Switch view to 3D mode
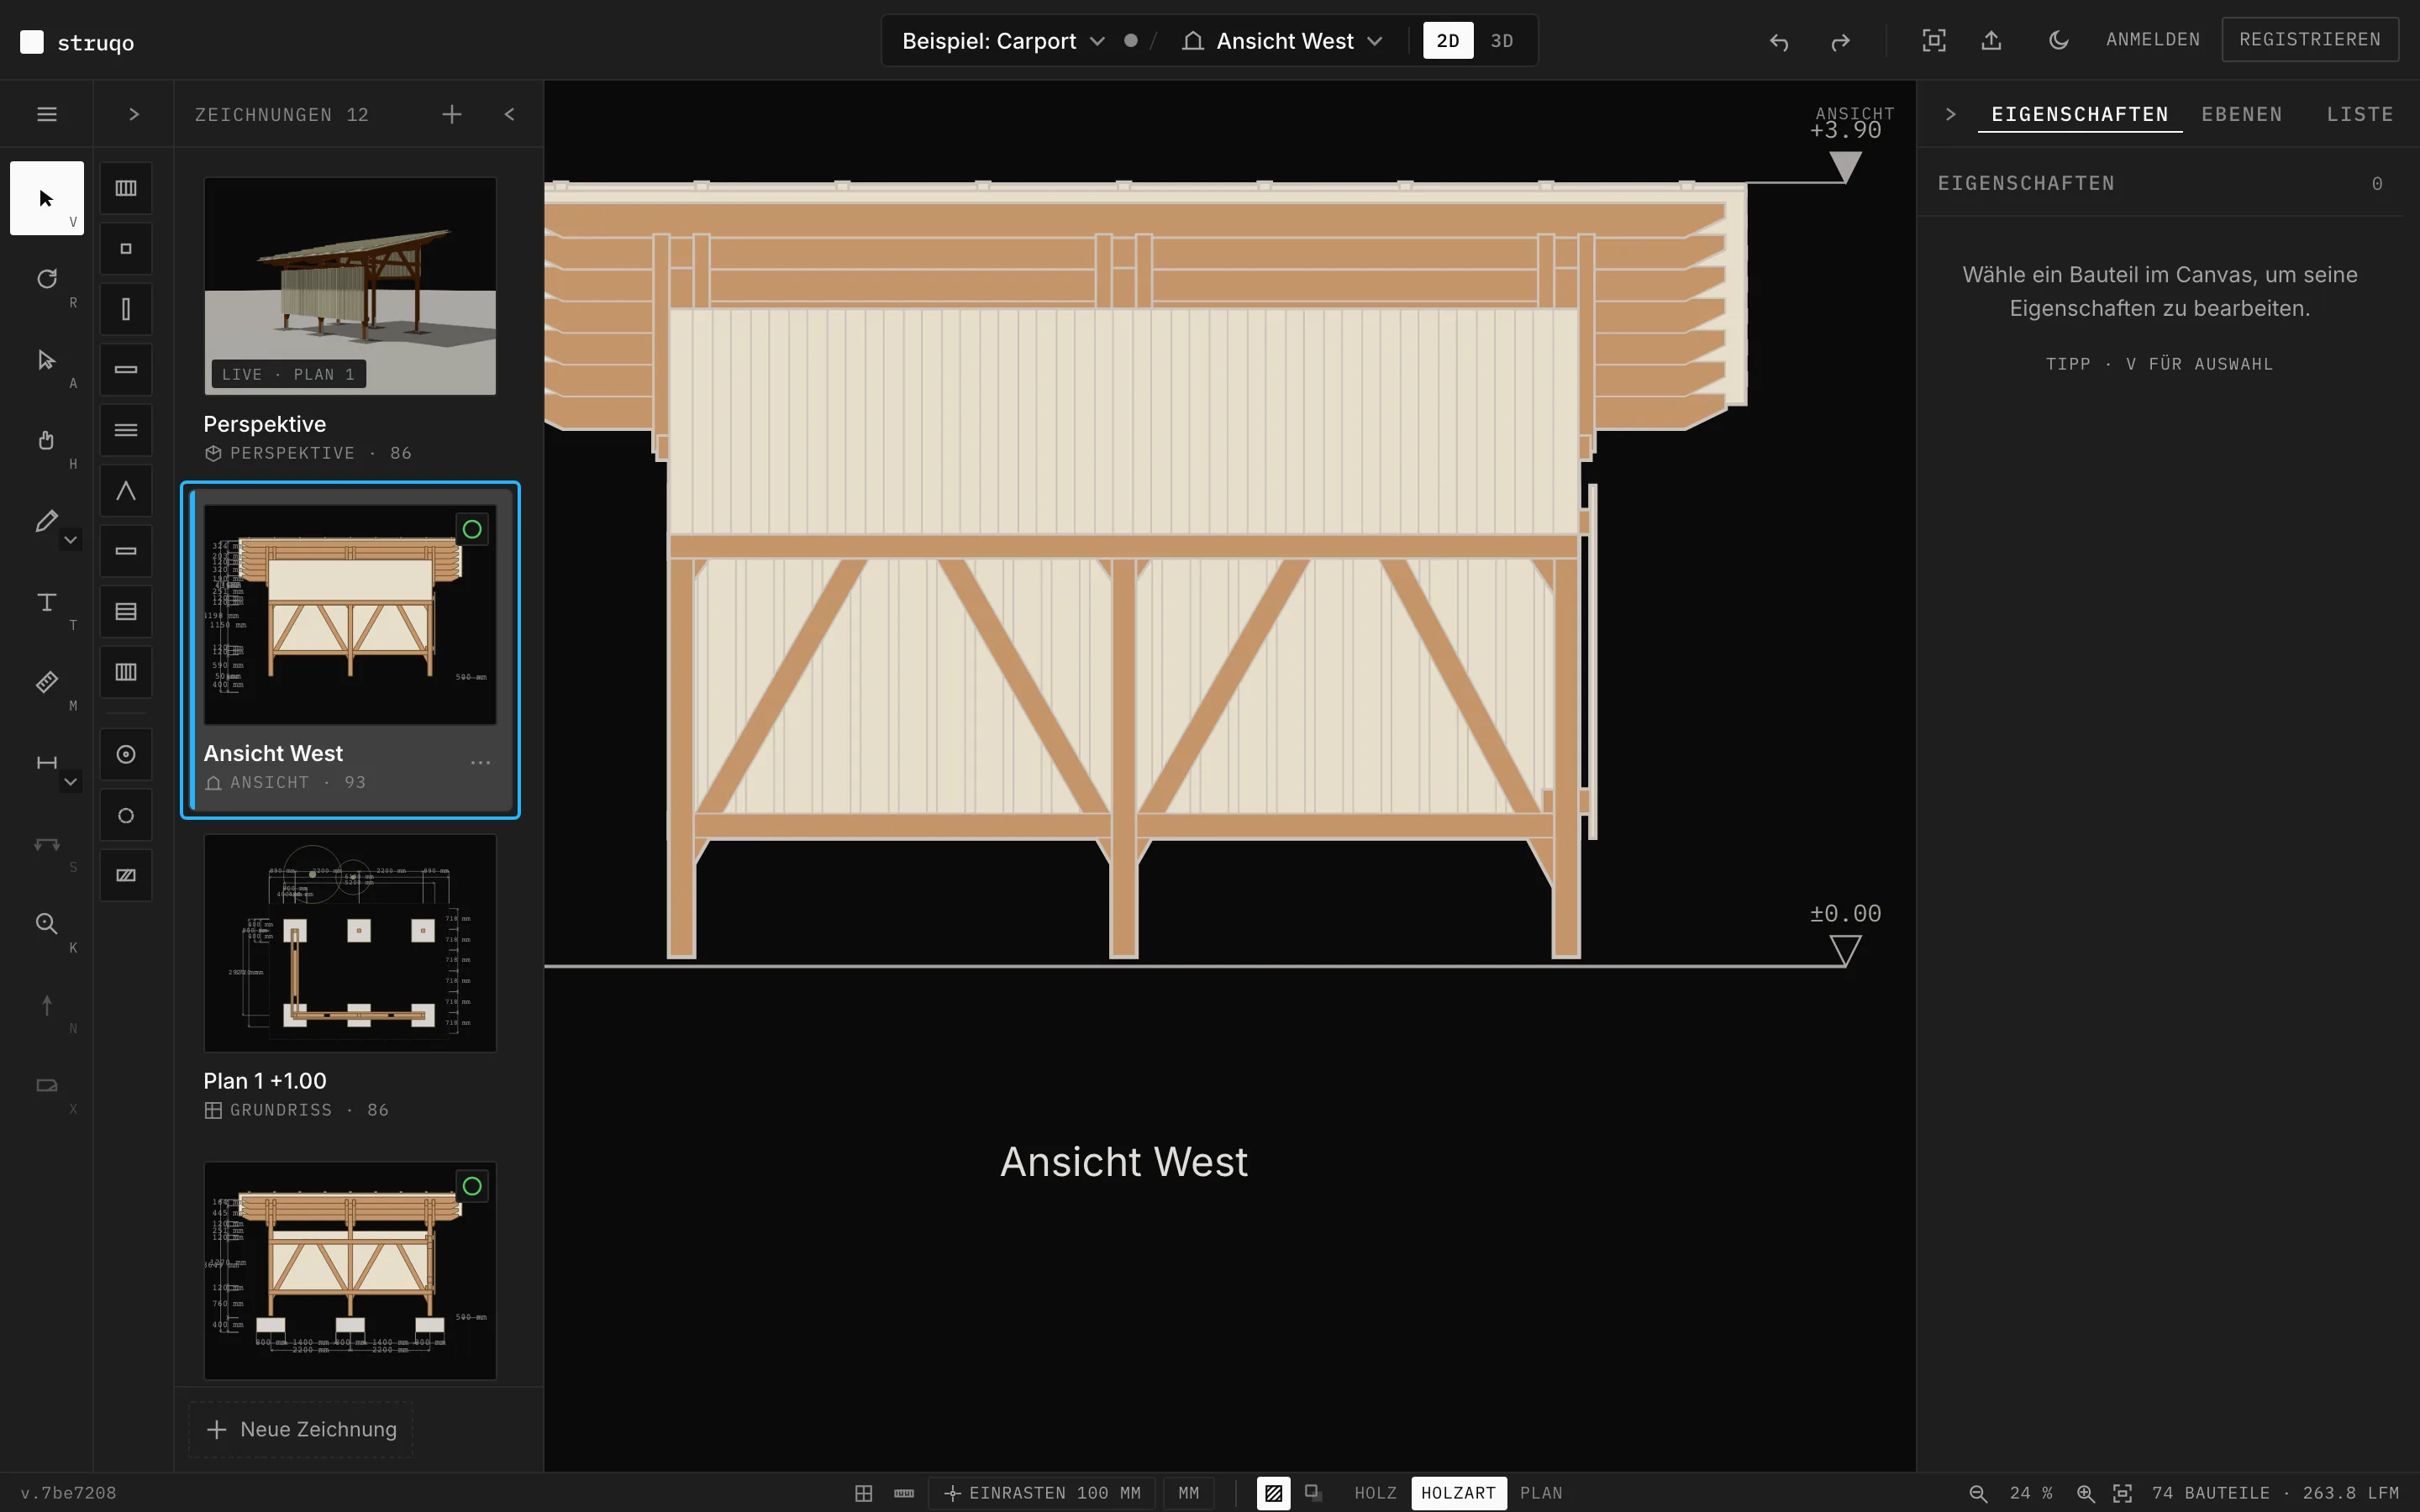 [1502, 41]
